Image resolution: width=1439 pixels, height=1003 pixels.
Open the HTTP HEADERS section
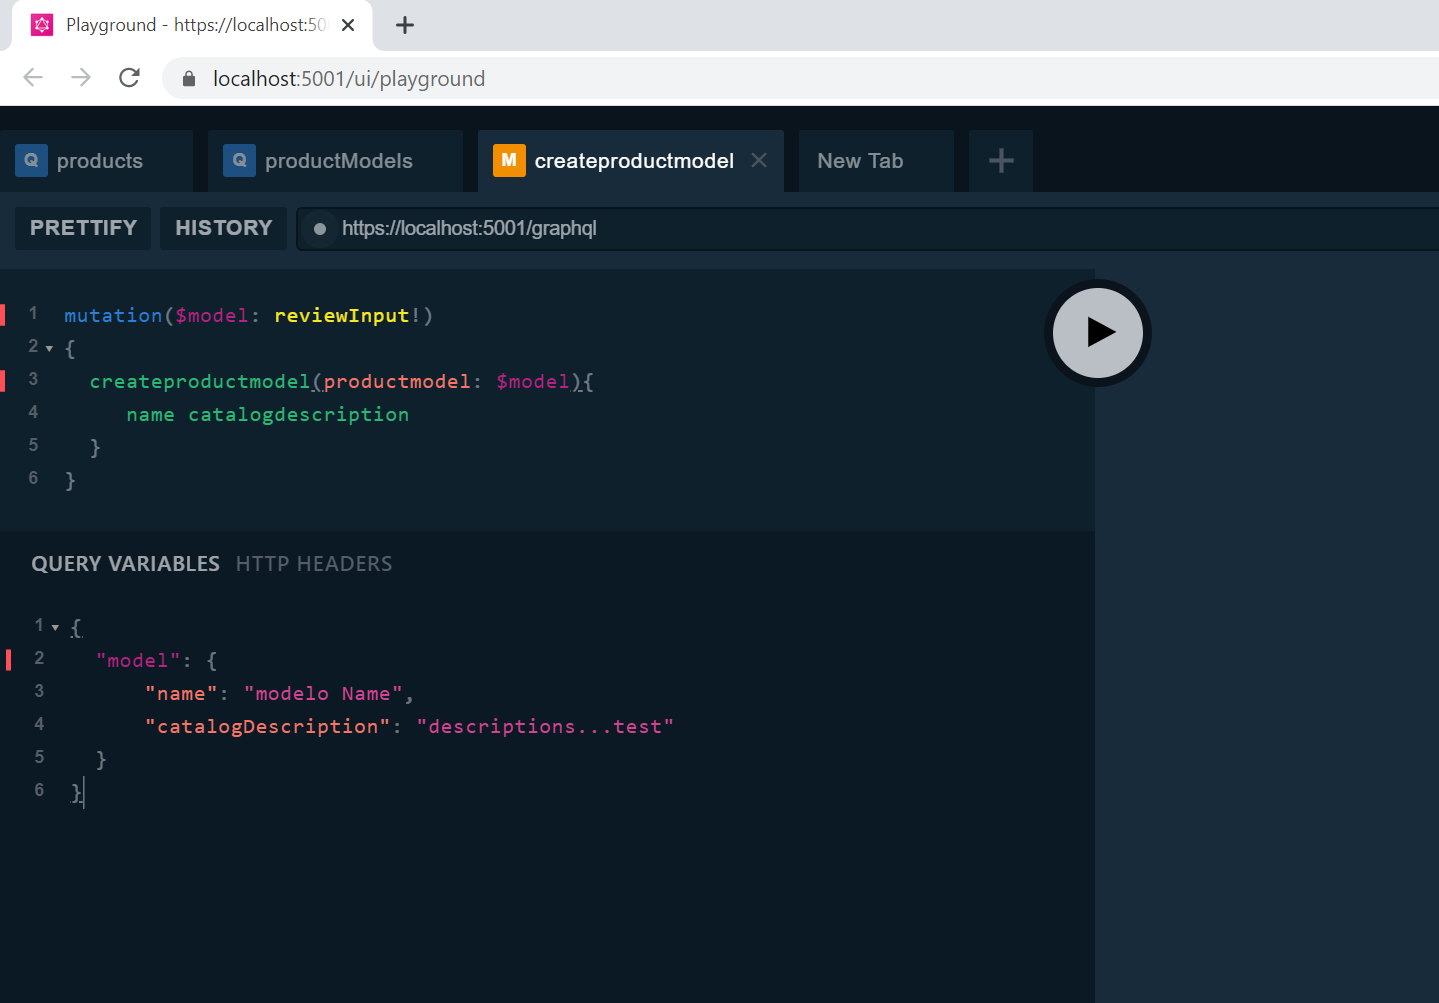314,564
